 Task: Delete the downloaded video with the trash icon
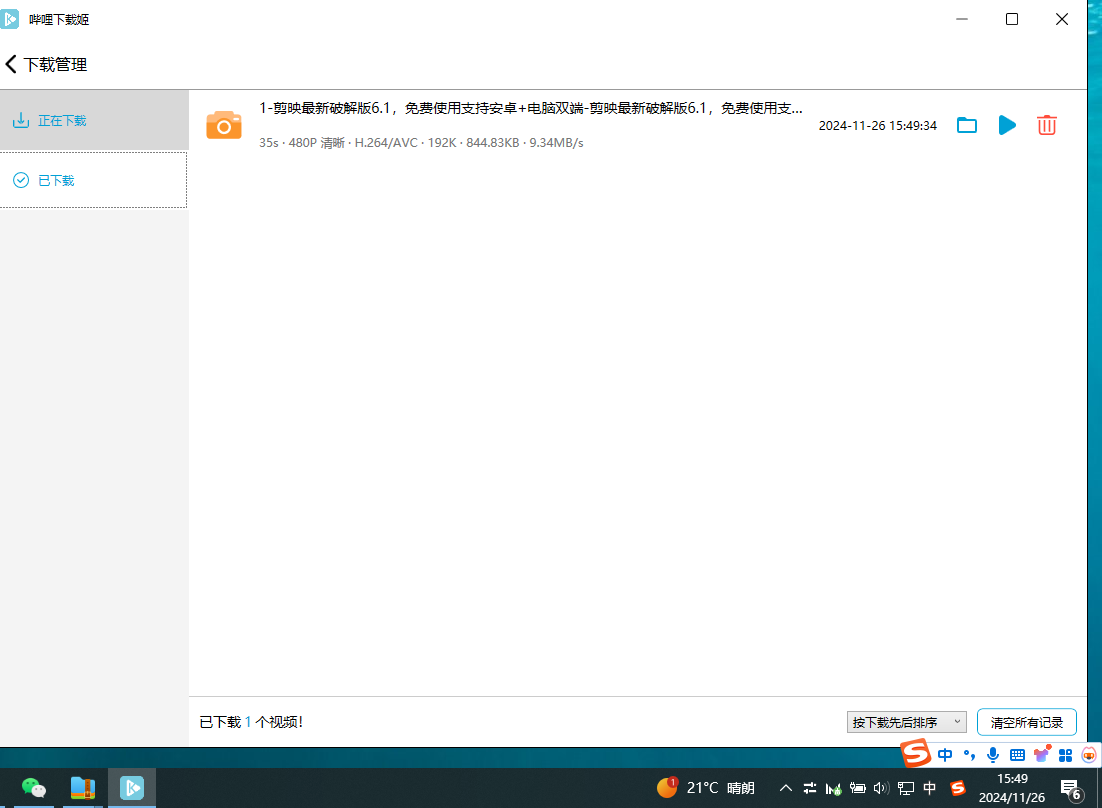click(1046, 125)
